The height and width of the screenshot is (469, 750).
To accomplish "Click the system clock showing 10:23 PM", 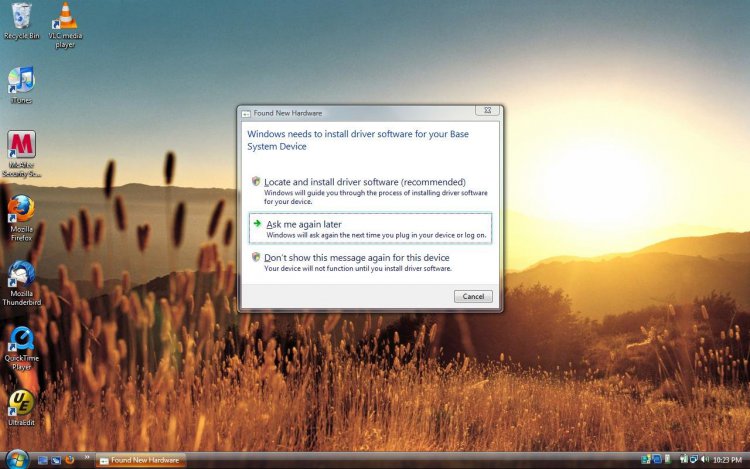I will point(727,460).
